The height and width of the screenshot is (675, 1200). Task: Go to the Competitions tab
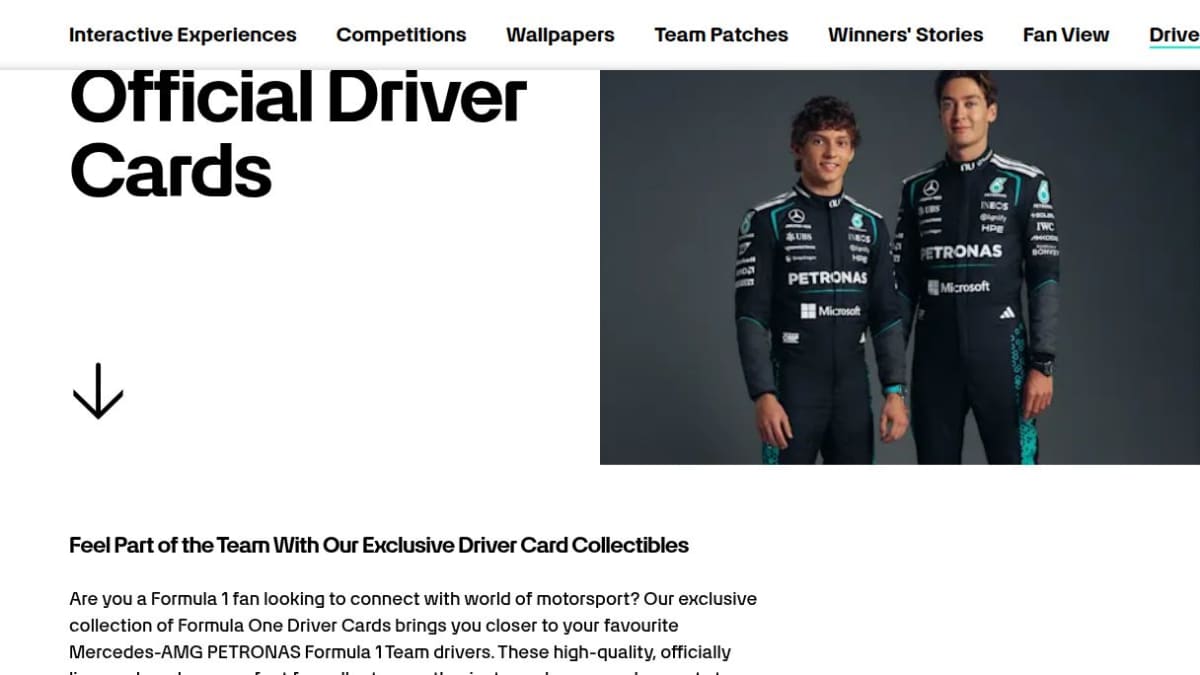pos(401,35)
